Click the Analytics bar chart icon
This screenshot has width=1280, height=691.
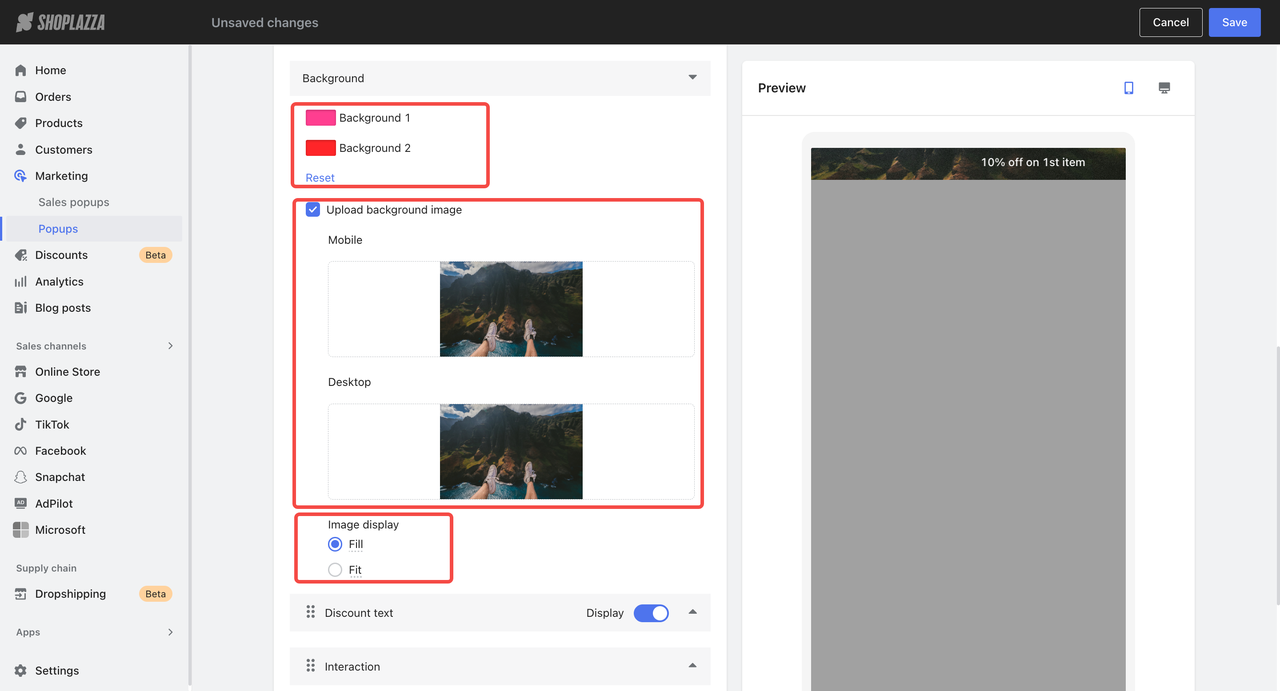21,282
